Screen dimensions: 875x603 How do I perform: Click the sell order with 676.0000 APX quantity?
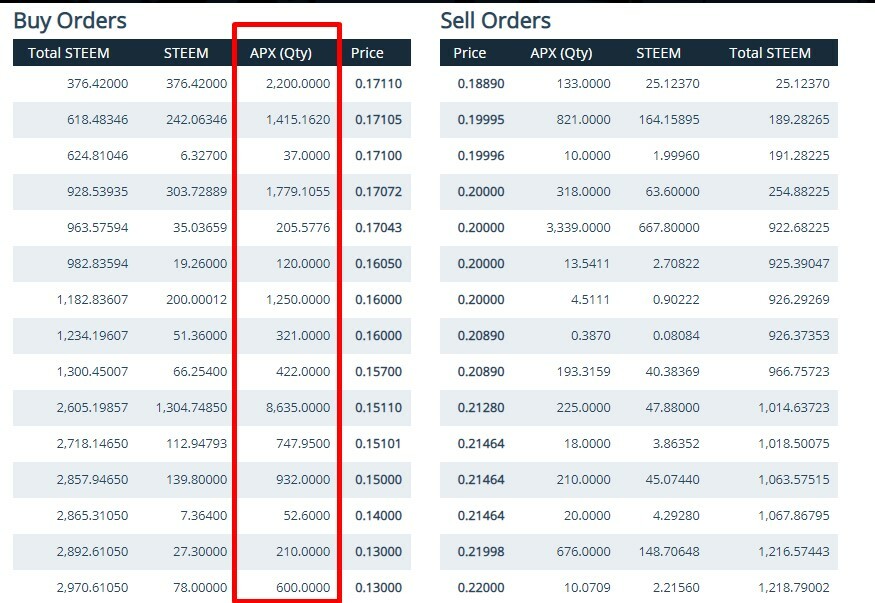pos(578,552)
